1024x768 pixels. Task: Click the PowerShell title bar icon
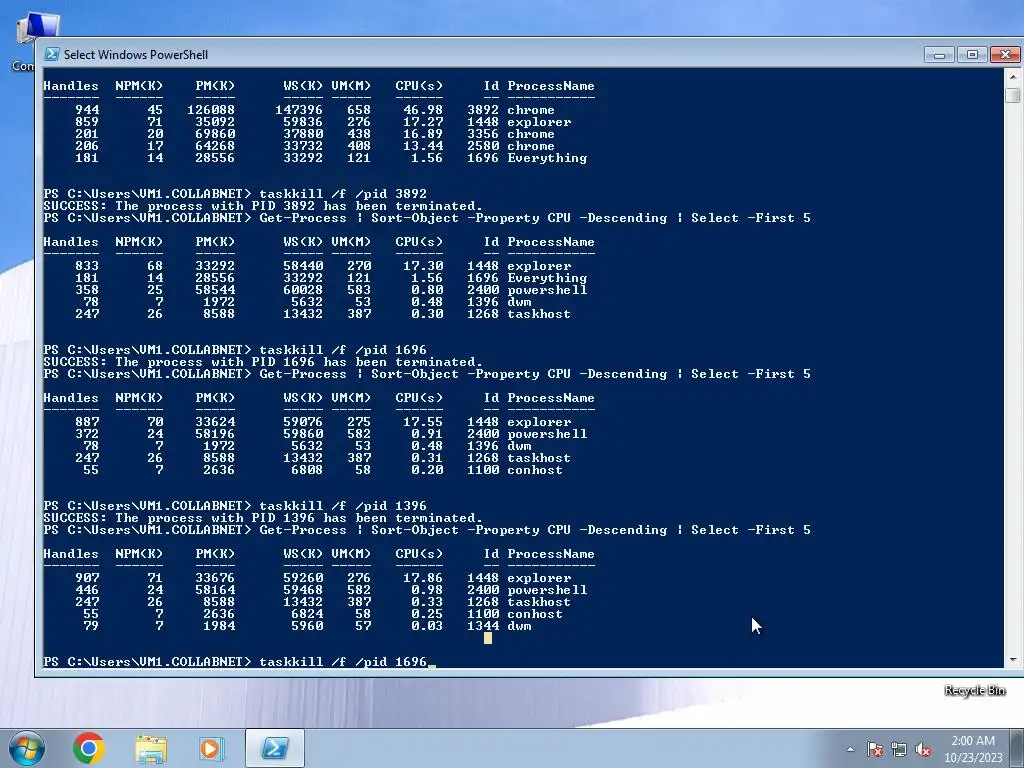[x=52, y=54]
